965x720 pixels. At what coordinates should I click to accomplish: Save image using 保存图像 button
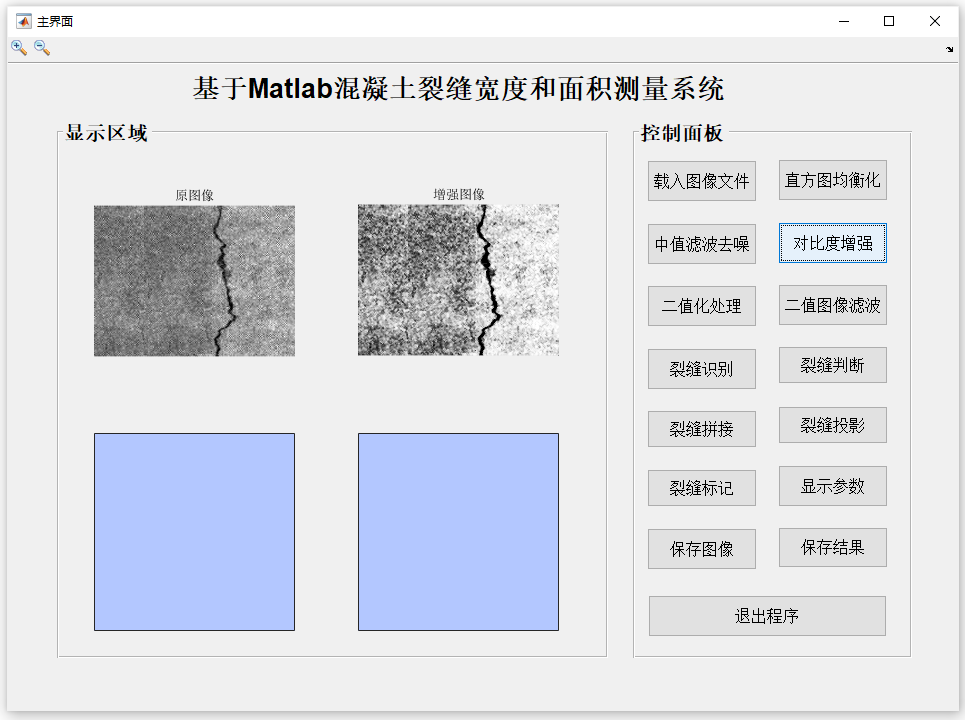tap(702, 549)
